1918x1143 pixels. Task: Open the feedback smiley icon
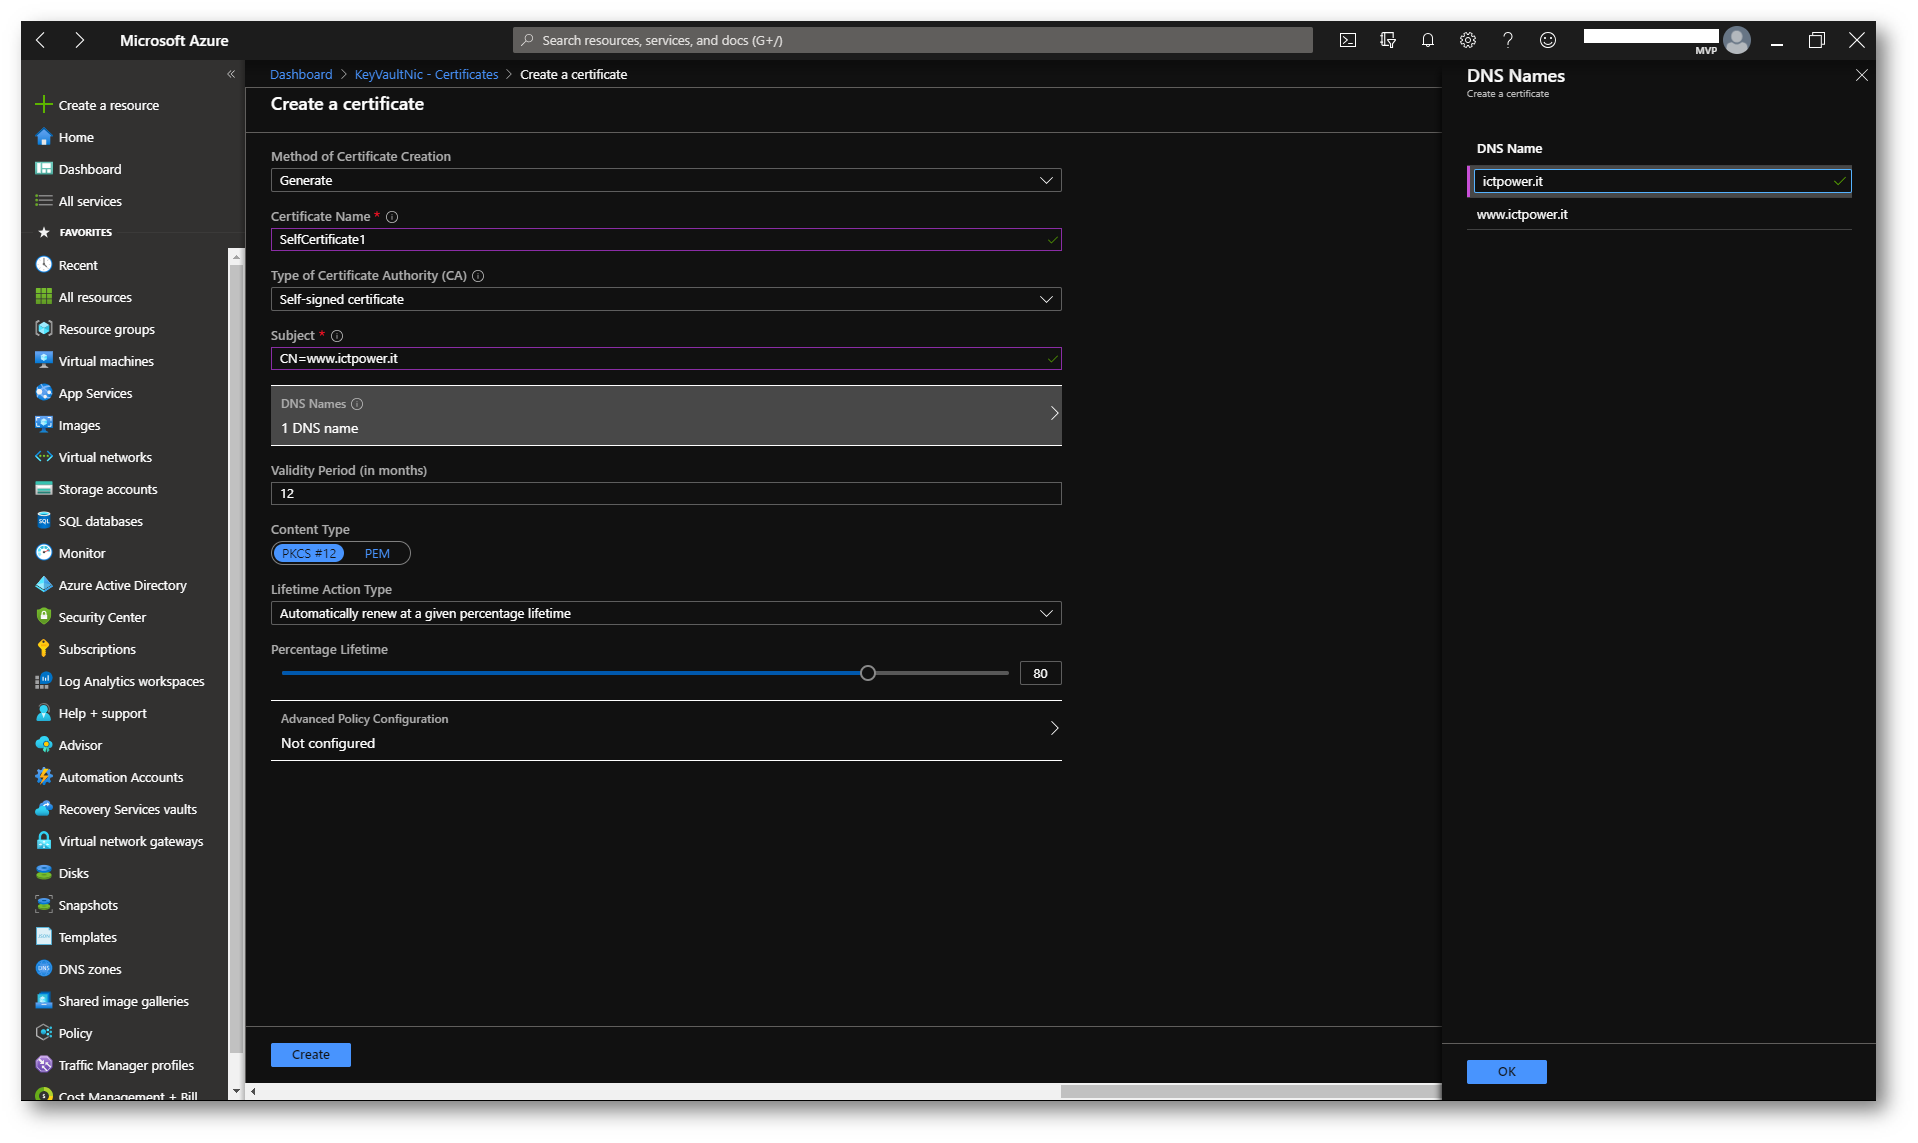(x=1547, y=40)
